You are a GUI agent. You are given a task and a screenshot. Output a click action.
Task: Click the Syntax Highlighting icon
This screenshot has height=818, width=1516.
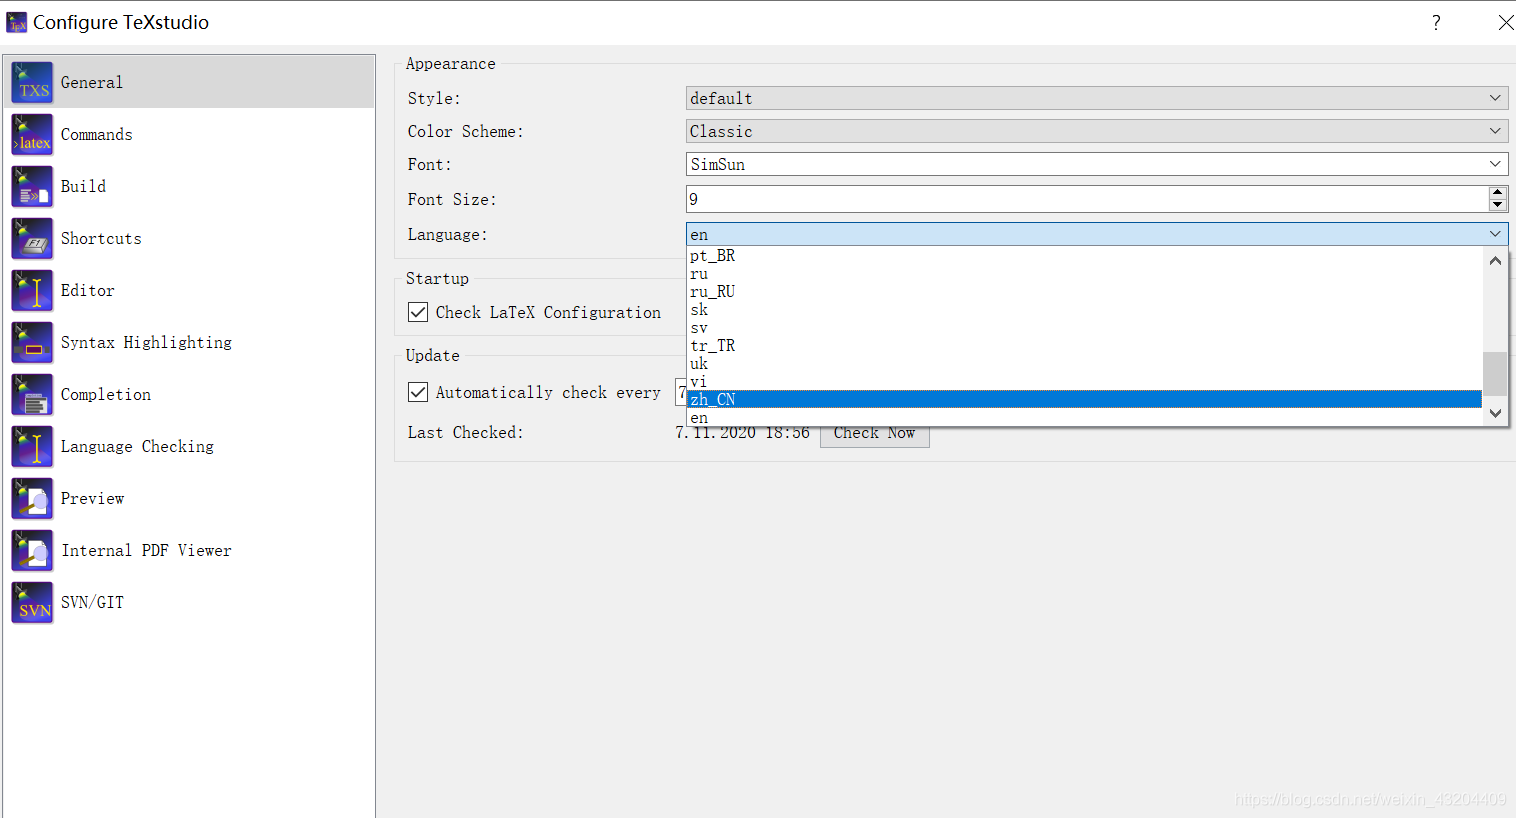32,342
